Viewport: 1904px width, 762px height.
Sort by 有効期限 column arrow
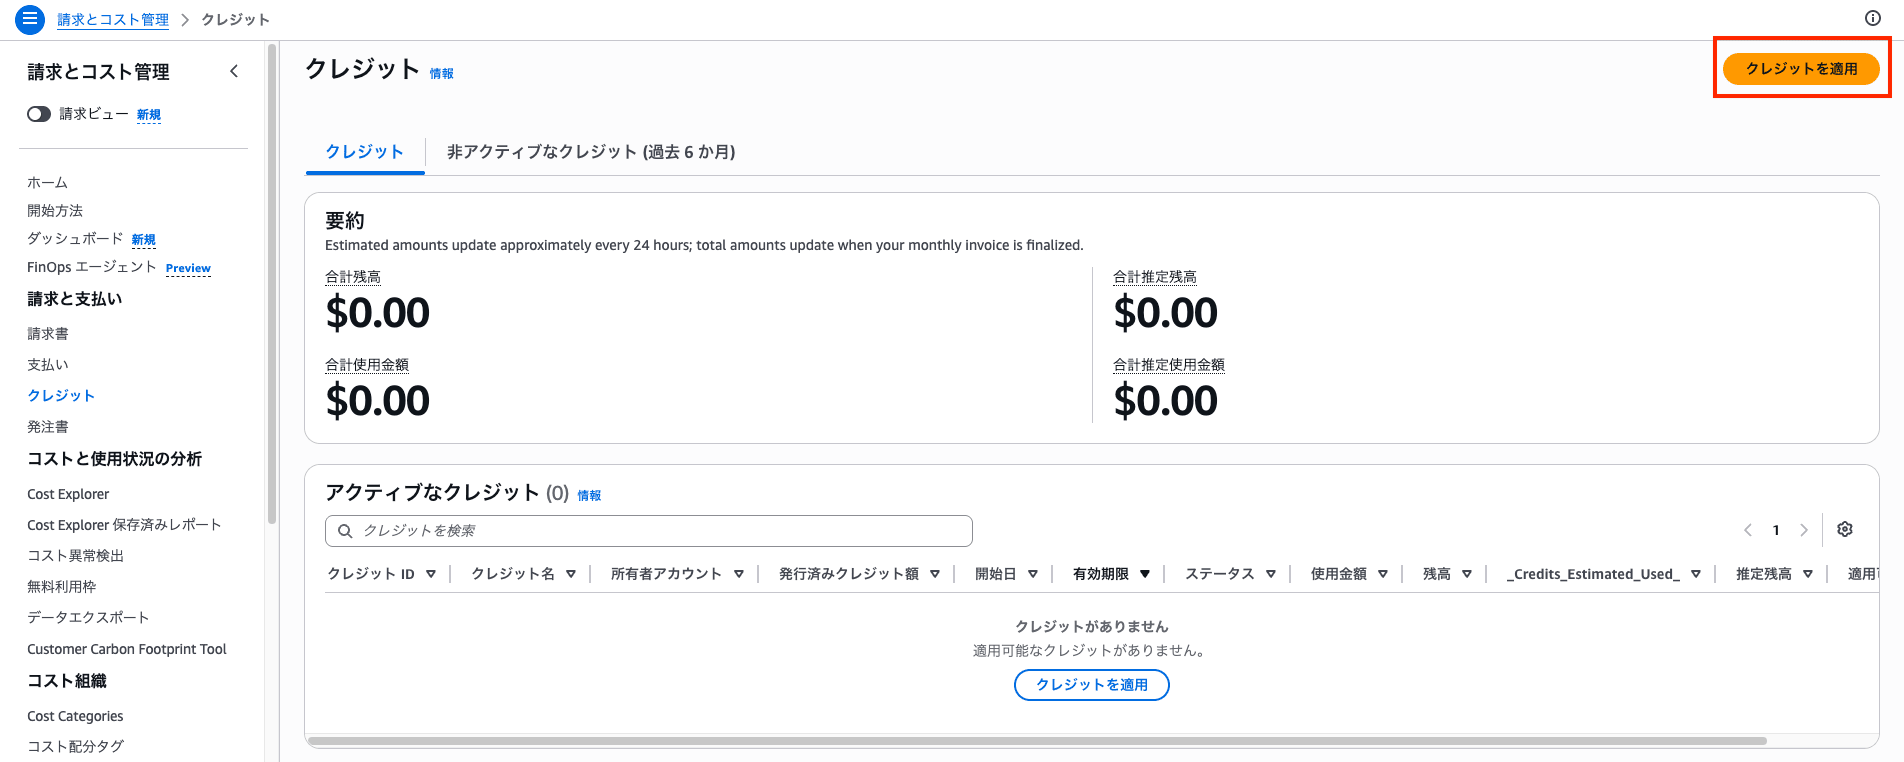click(1145, 574)
